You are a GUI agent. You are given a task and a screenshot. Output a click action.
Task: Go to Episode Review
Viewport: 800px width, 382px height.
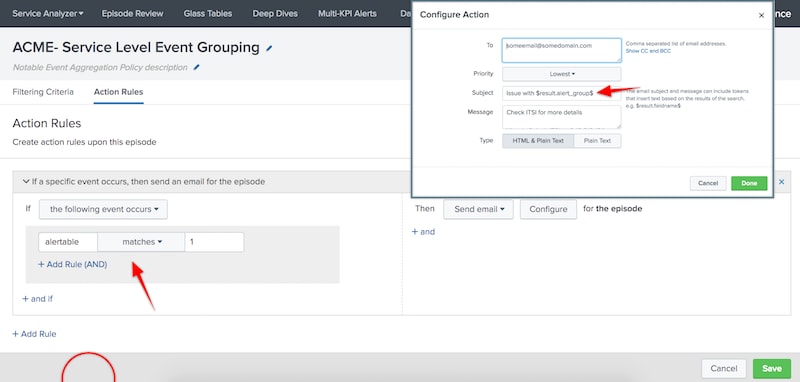click(x=132, y=14)
